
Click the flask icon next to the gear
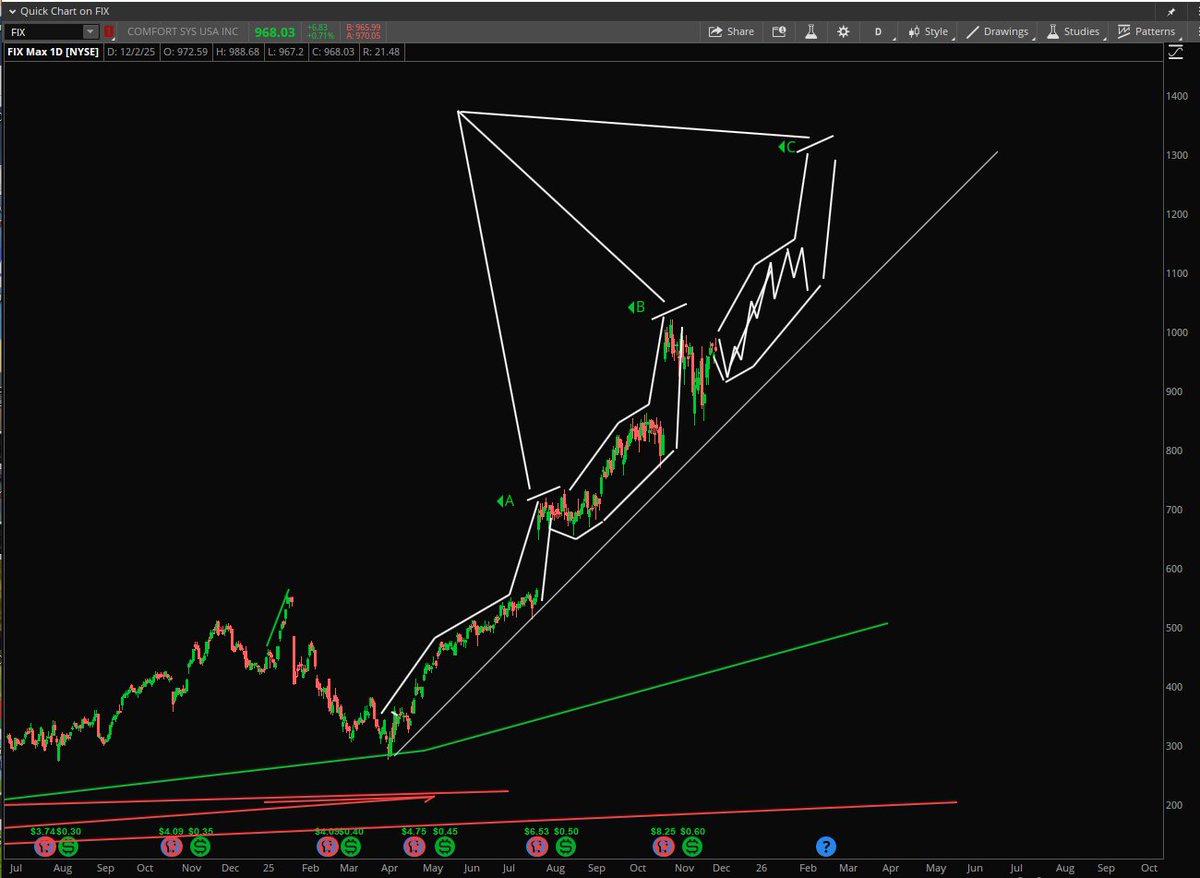pos(811,31)
